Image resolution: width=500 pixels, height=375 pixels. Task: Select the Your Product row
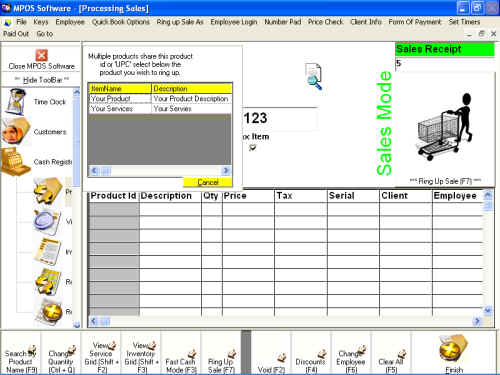click(160, 99)
